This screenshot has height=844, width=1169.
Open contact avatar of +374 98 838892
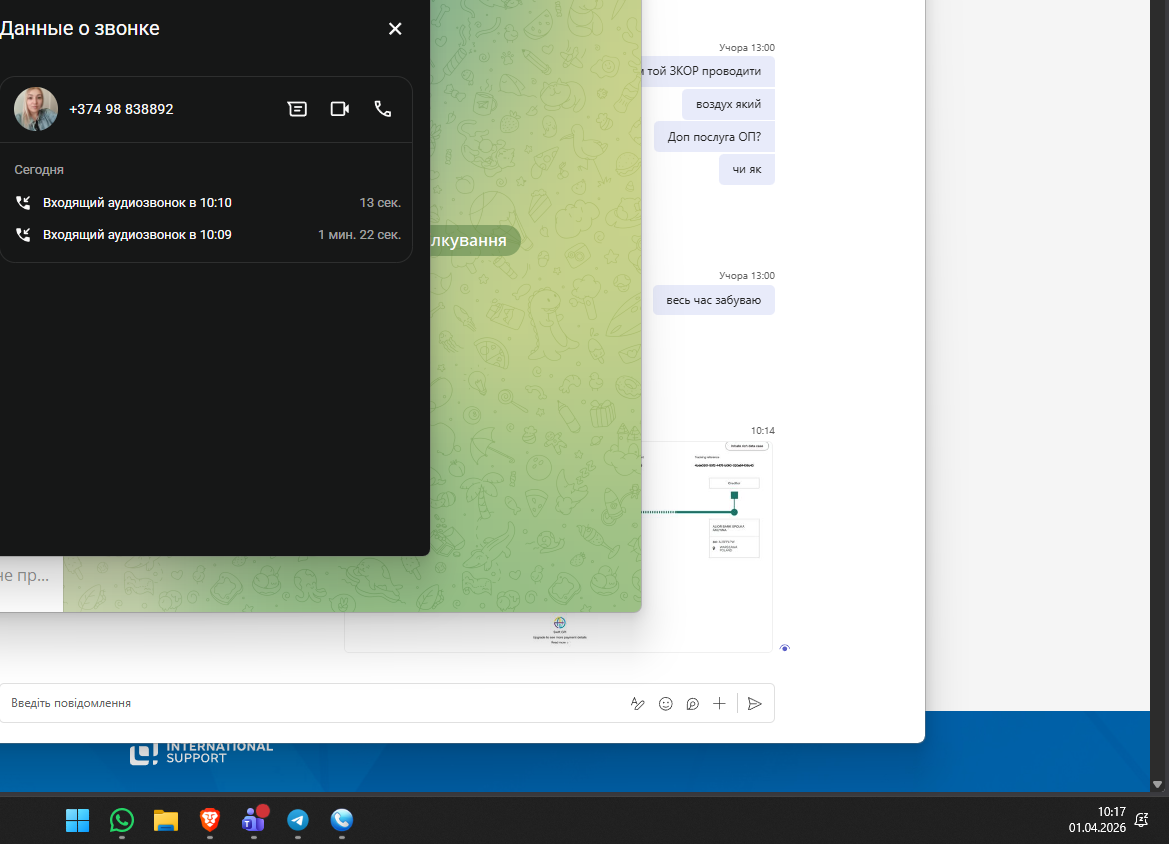coord(36,109)
